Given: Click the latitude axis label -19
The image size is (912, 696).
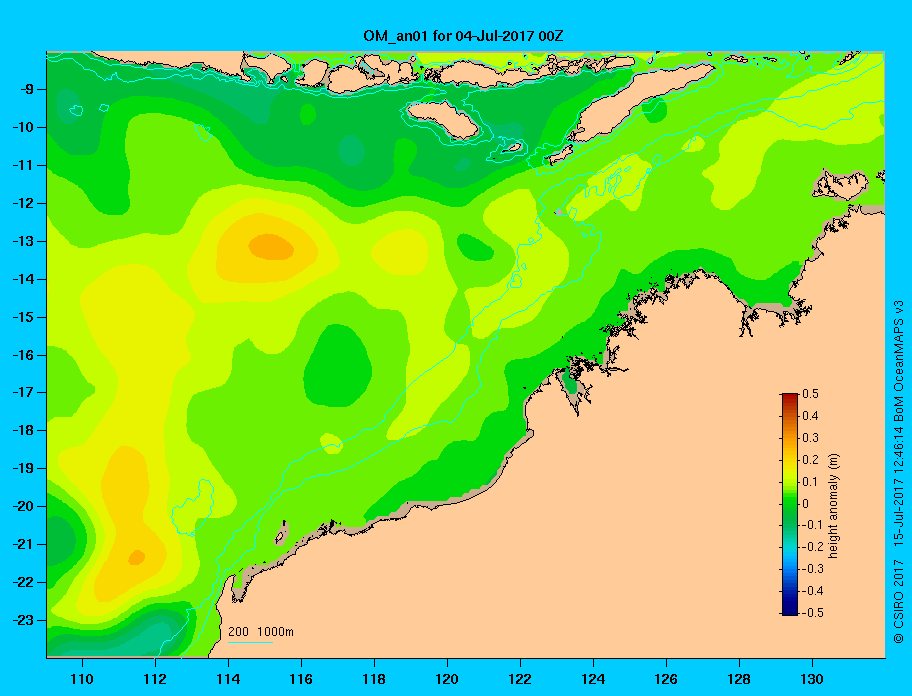Looking at the screenshot, I should [22, 468].
